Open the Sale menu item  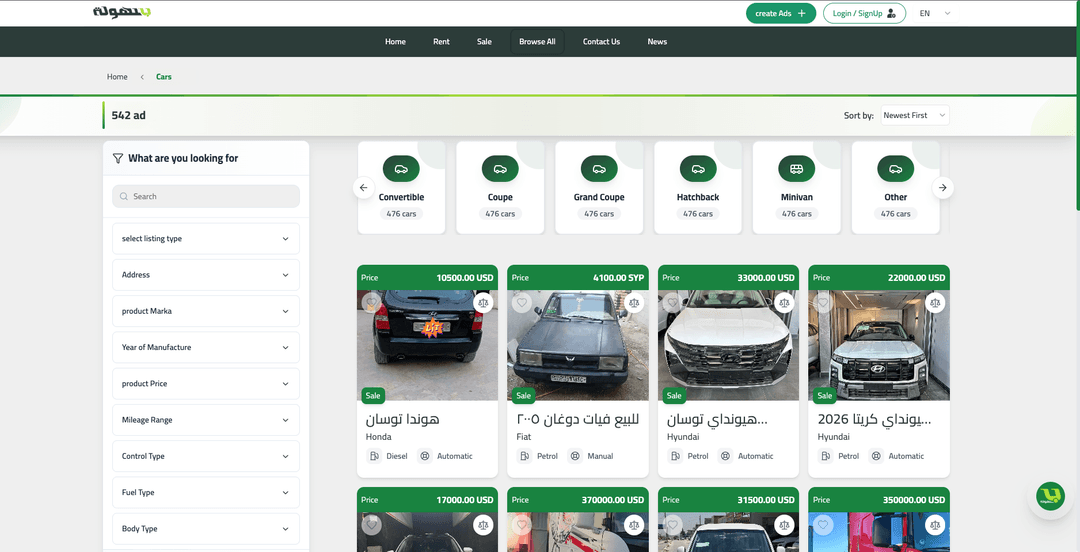click(x=484, y=42)
